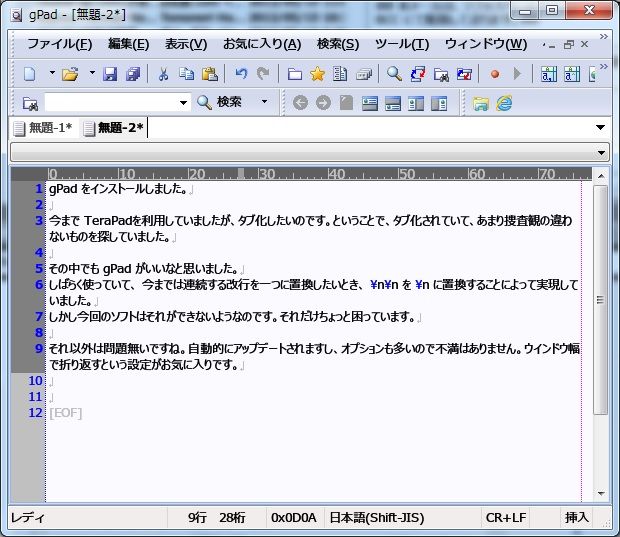Screen dimensions: 620x537
Task: Paste with the clipboard icon
Action: coord(210,74)
